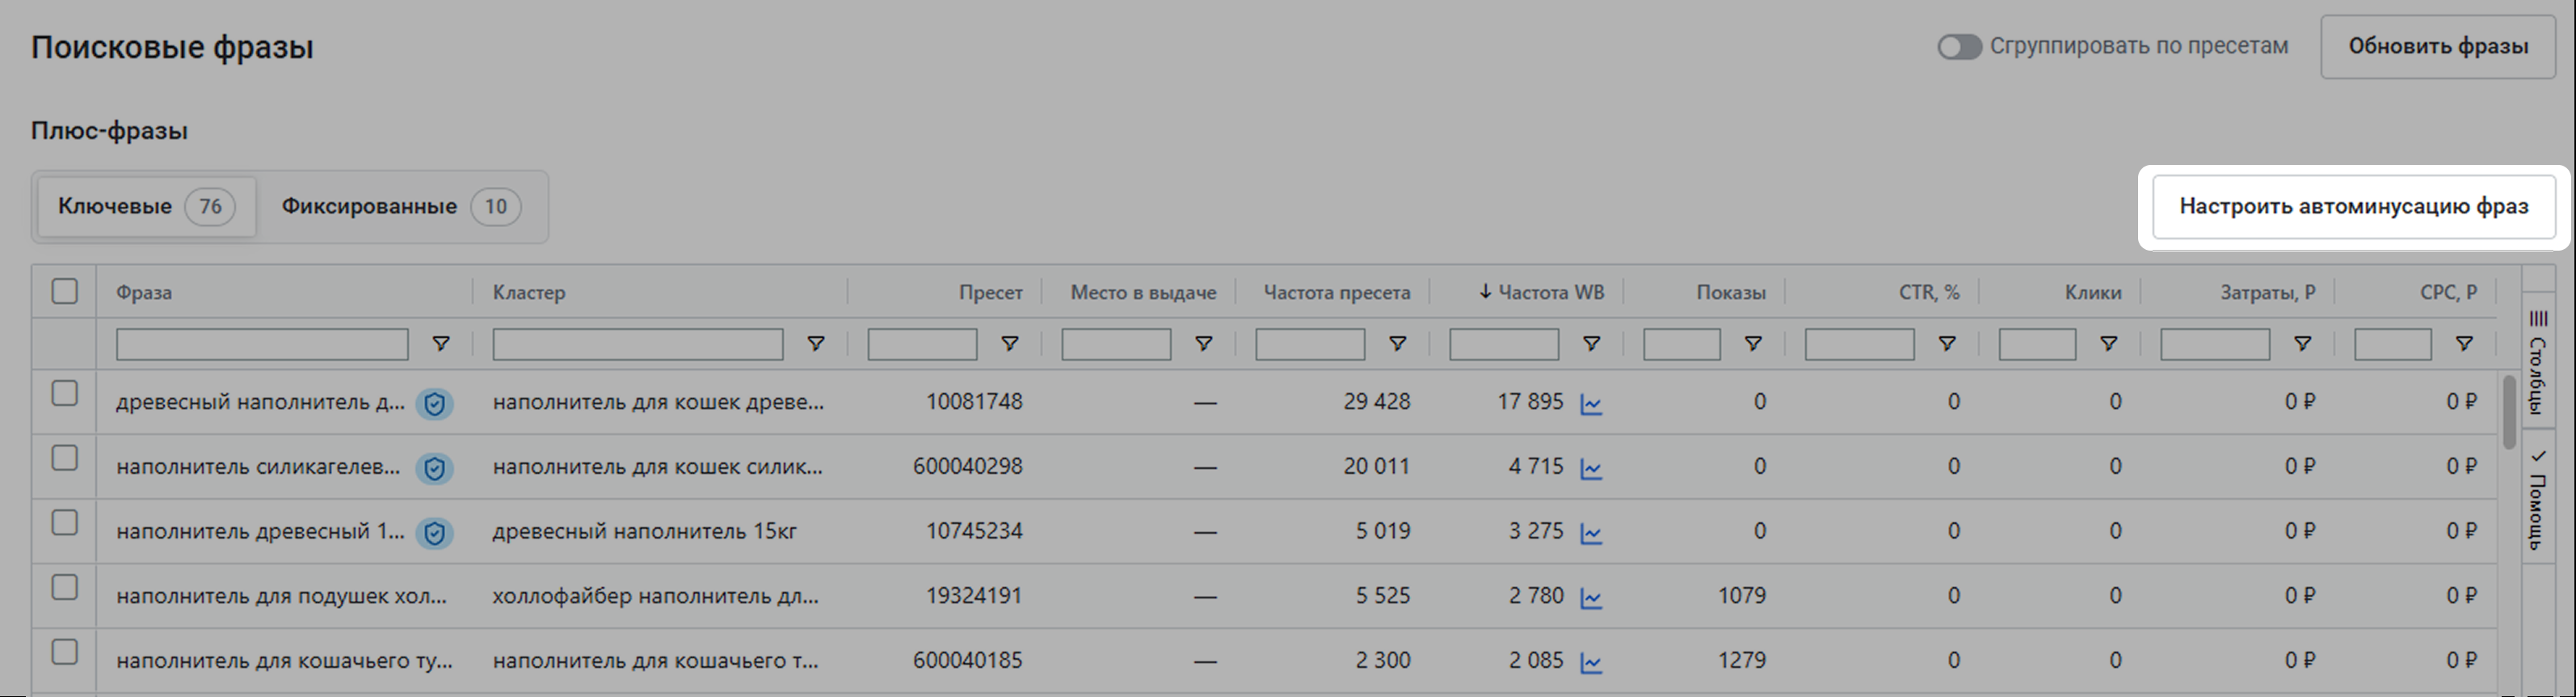Open the Помощь side panel
The image size is (2576, 697).
(2538, 498)
